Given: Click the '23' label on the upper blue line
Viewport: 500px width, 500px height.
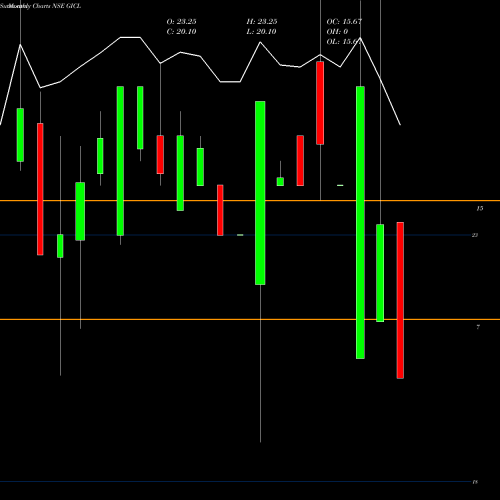Looking at the screenshot, I should click(475, 235).
